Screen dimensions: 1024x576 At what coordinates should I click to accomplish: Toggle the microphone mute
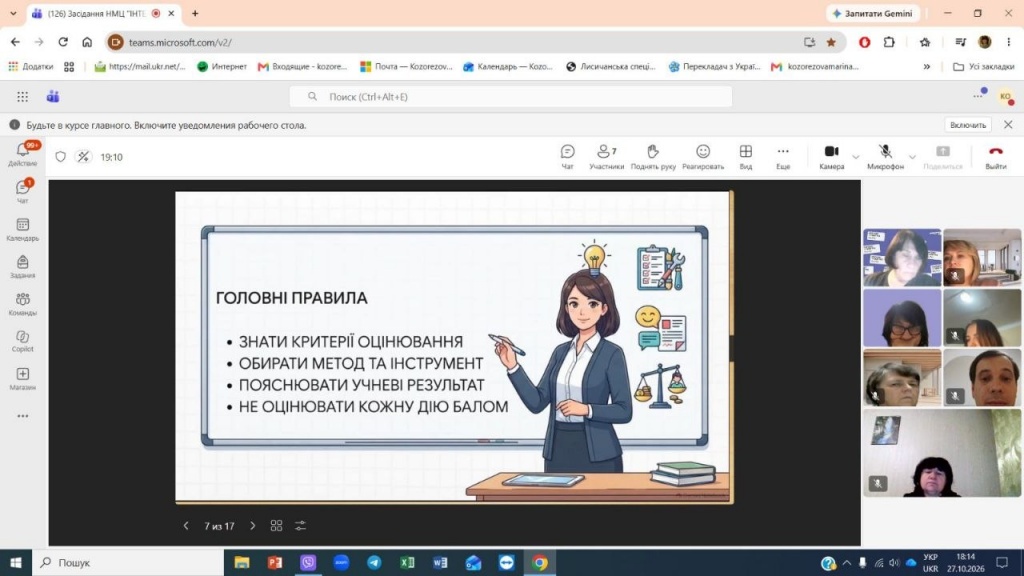[x=885, y=157]
